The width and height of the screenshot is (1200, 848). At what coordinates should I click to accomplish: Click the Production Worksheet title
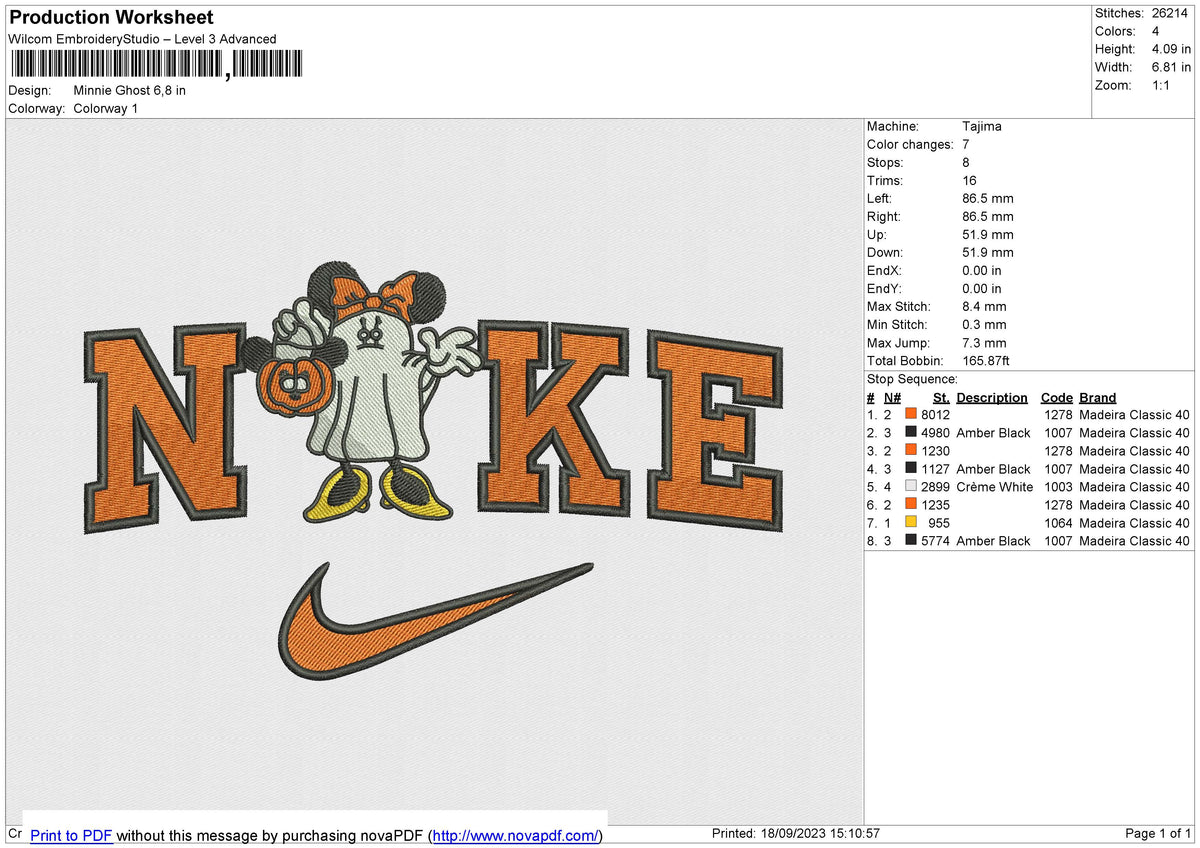click(111, 18)
